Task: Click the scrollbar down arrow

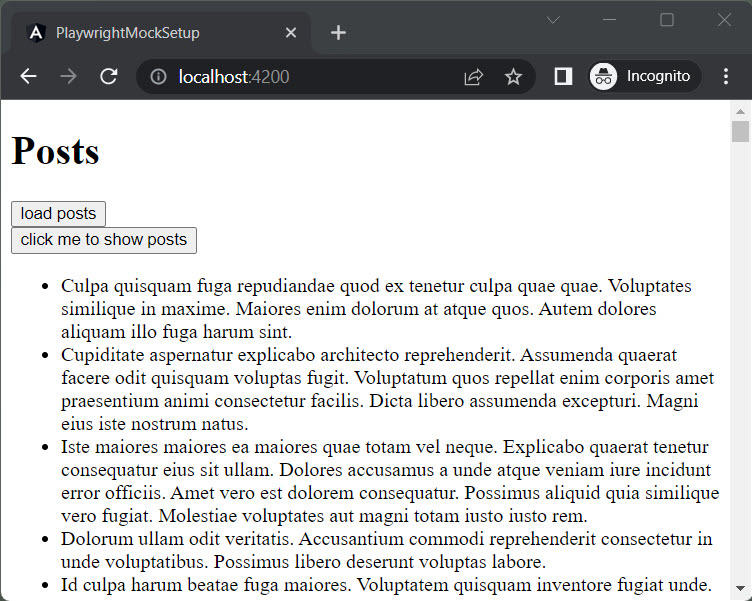Action: 740,588
